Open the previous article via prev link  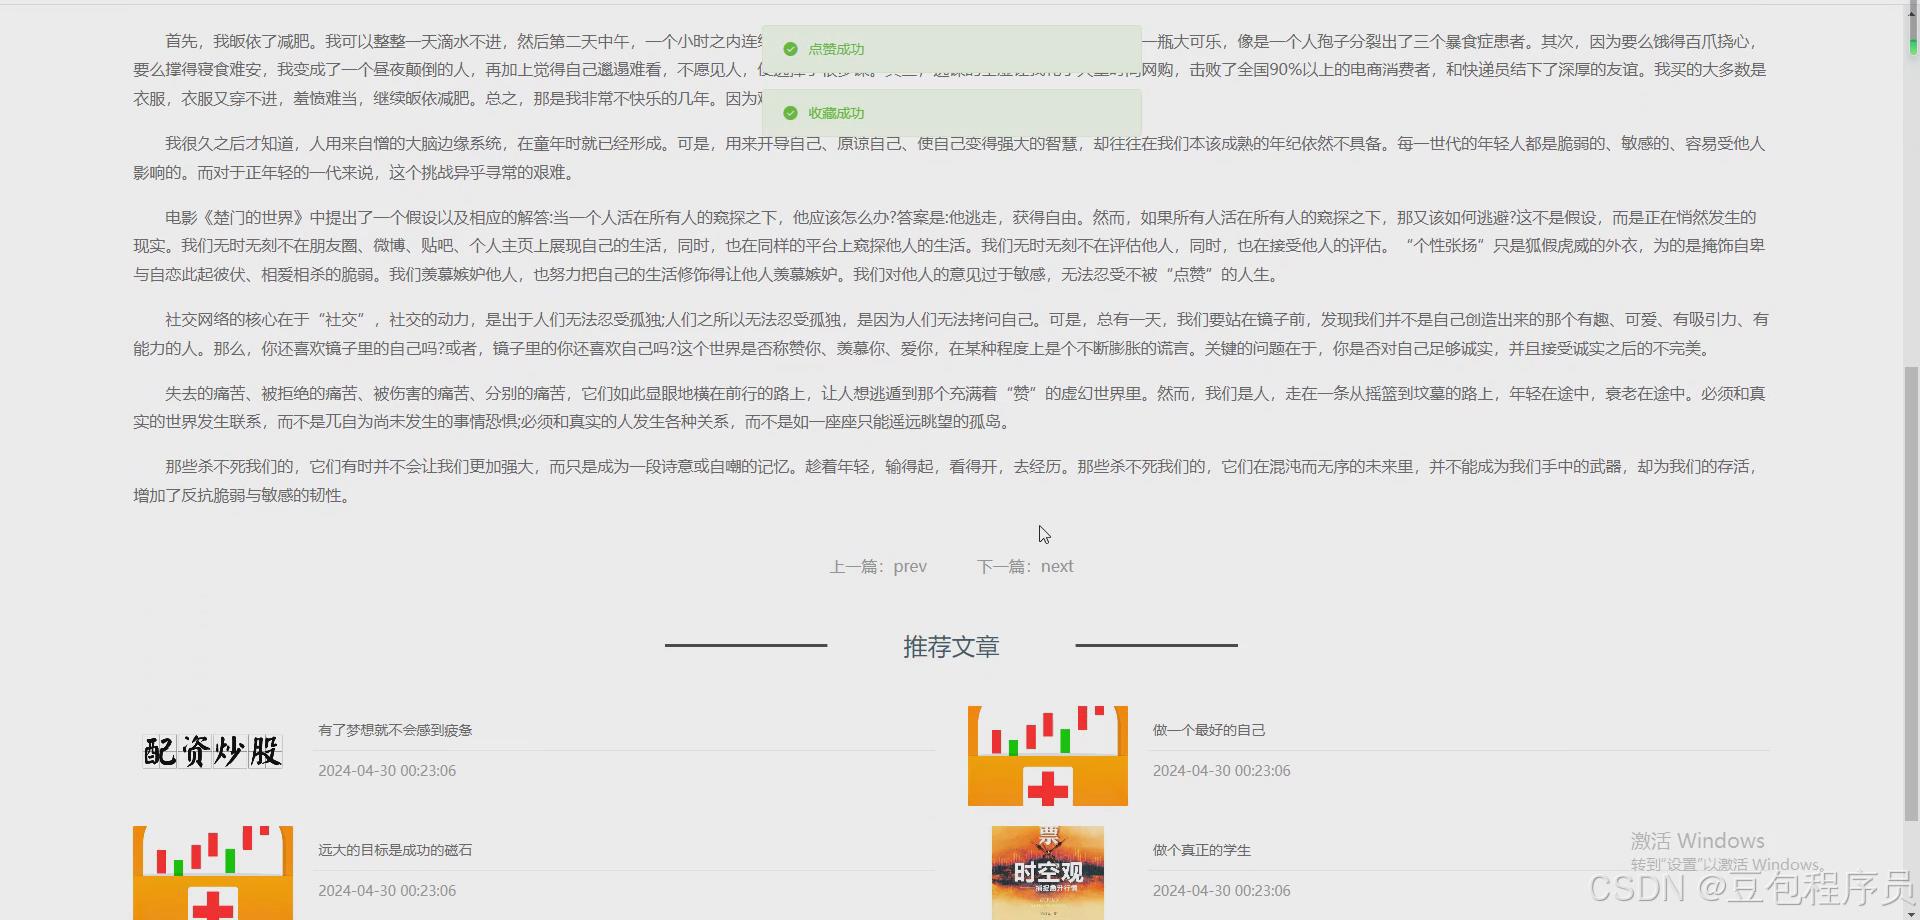tap(909, 566)
